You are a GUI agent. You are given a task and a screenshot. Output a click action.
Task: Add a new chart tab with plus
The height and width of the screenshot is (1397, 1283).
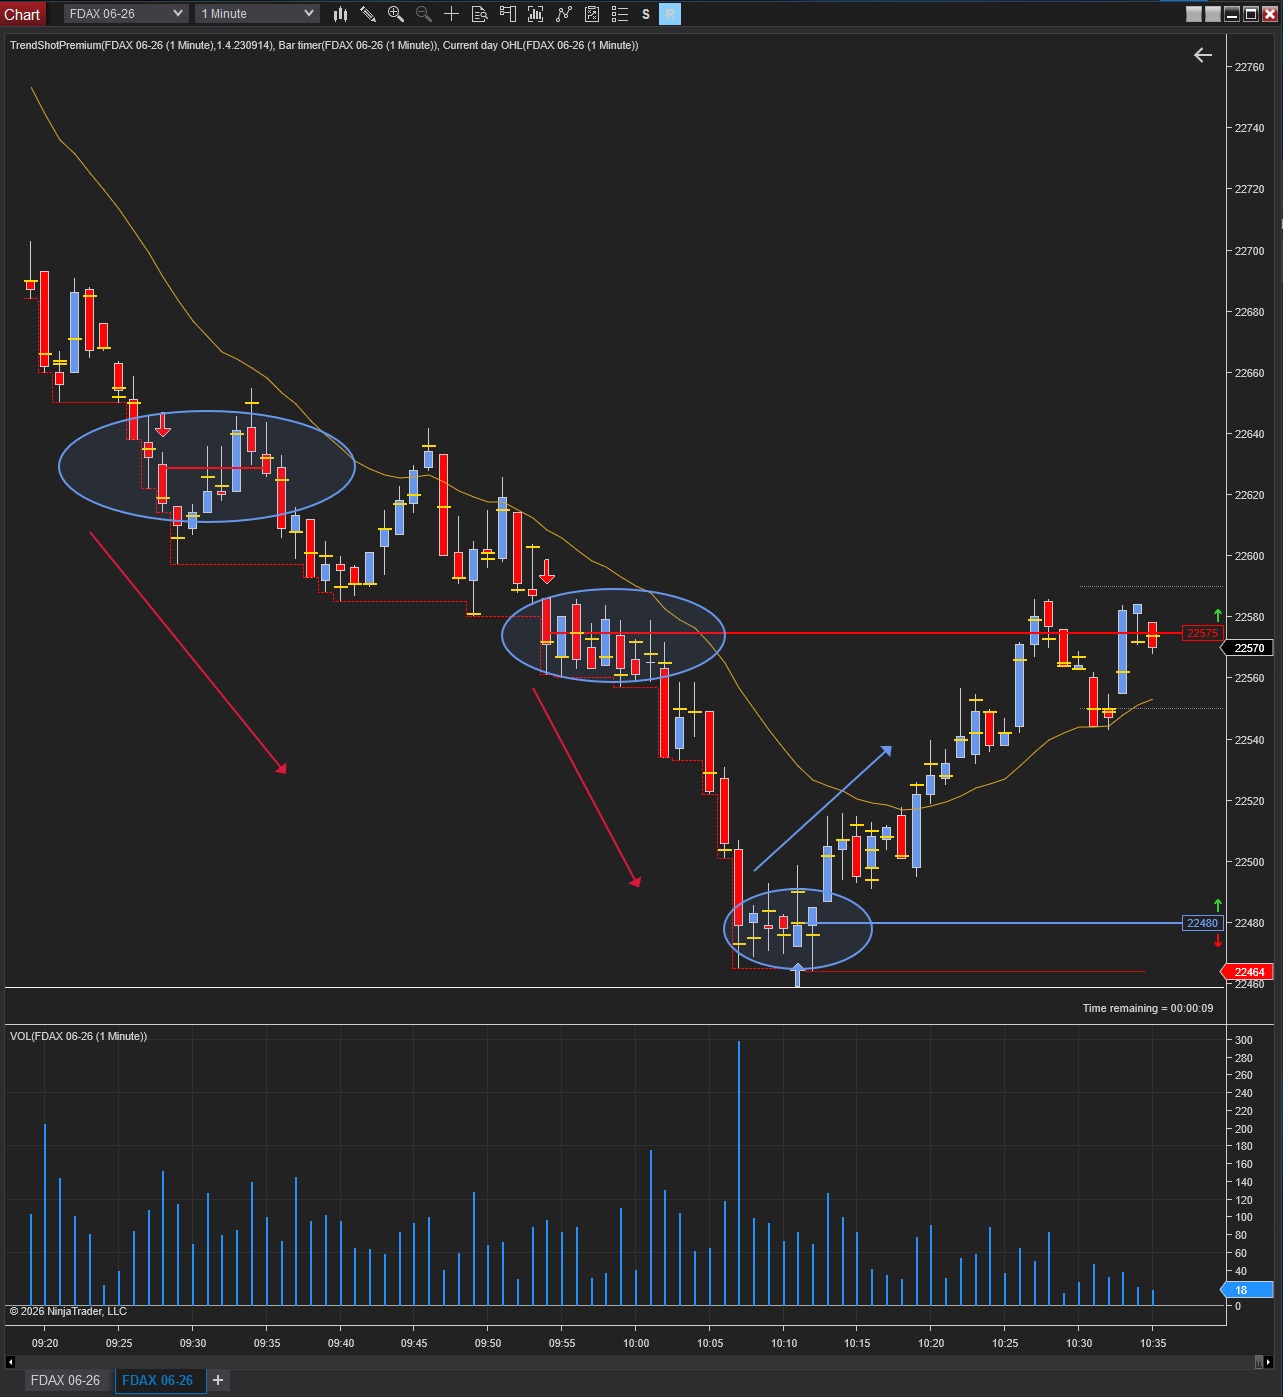pyautogui.click(x=218, y=1380)
